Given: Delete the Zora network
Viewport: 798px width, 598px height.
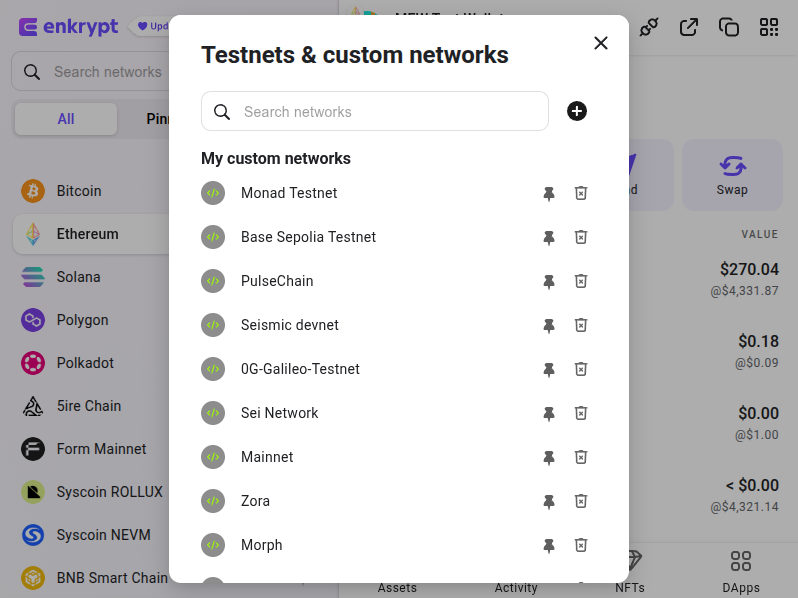Looking at the screenshot, I should pos(581,501).
